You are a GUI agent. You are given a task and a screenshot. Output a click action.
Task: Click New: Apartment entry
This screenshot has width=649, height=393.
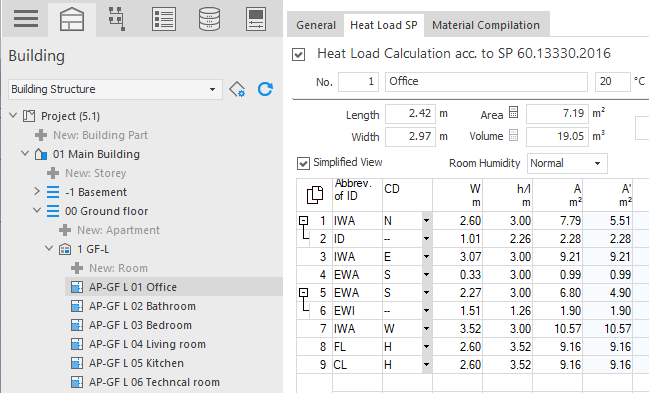118,230
